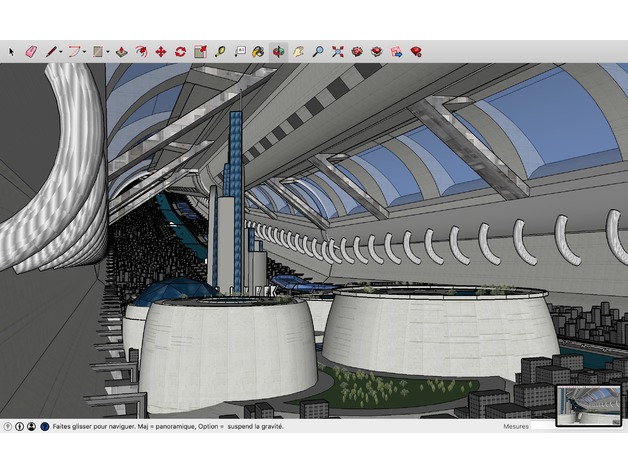Viewport: 628px width, 472px height.
Task: Activate the Rotate tool
Action: [x=180, y=51]
